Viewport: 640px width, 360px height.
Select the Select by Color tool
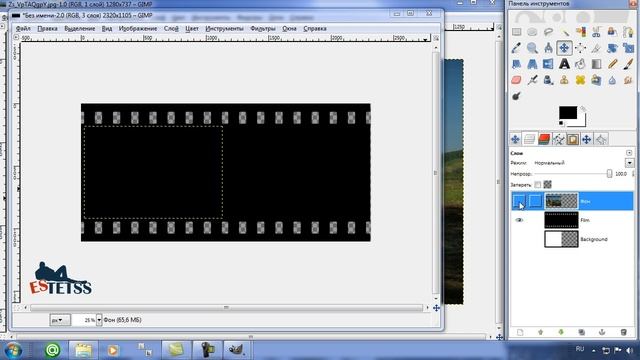[x=580, y=31]
